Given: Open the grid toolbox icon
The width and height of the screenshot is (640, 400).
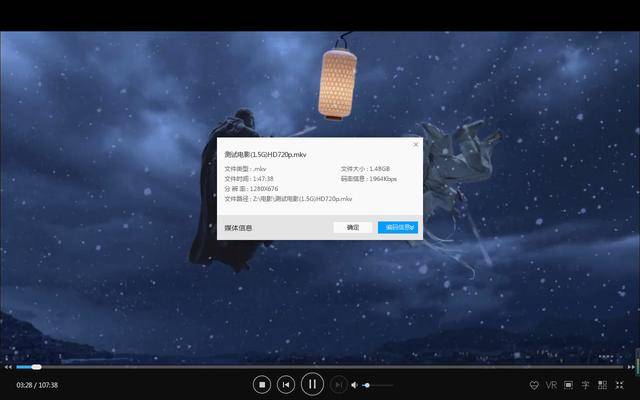Looking at the screenshot, I should 602,385.
